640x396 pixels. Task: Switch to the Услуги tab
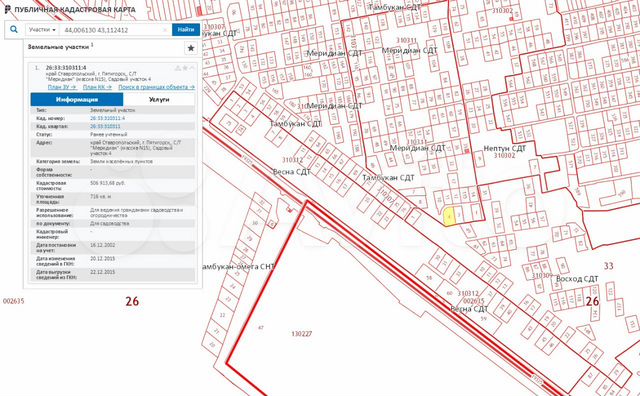[x=159, y=99]
